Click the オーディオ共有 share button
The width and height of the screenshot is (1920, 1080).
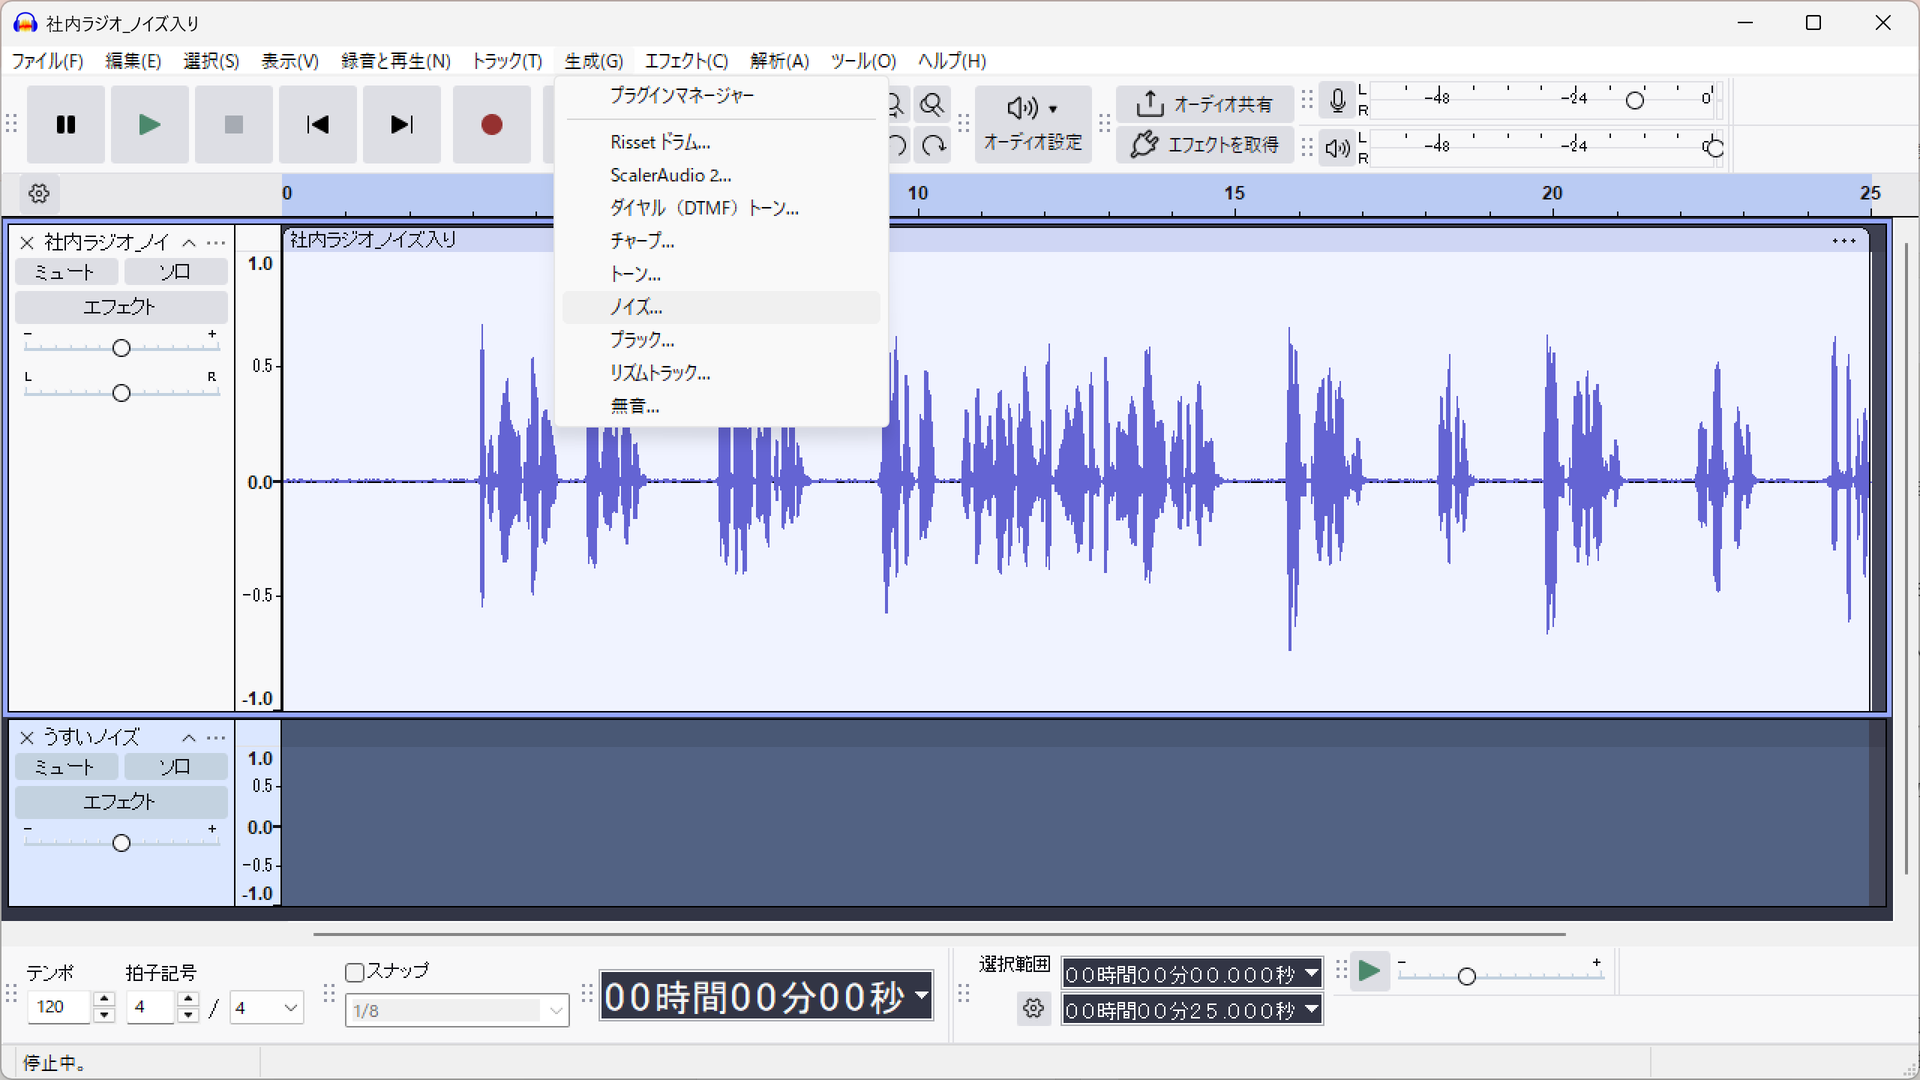click(x=1205, y=104)
